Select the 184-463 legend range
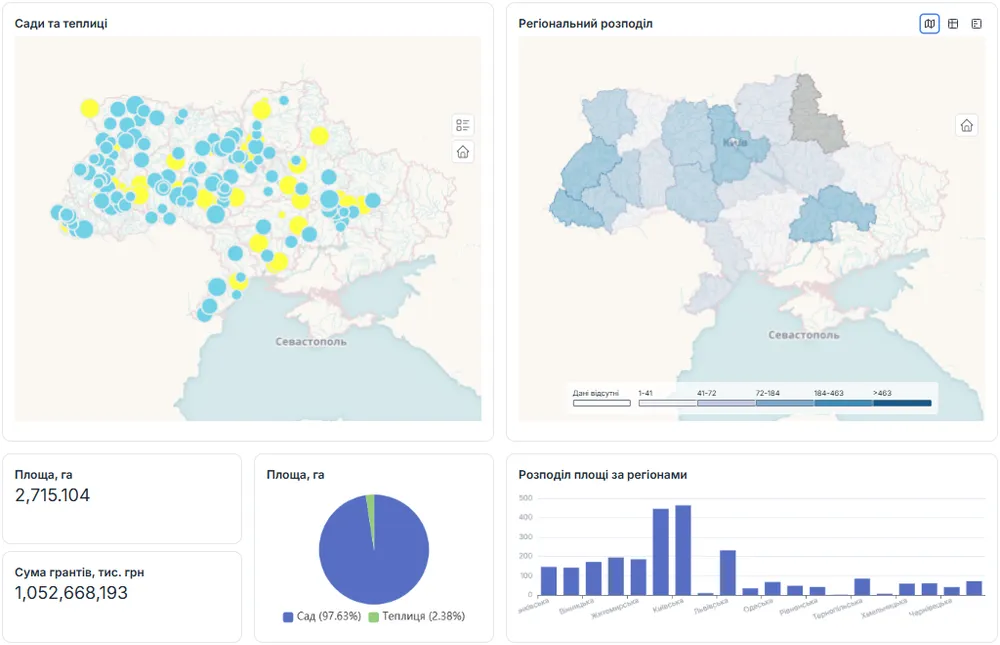 pos(843,403)
